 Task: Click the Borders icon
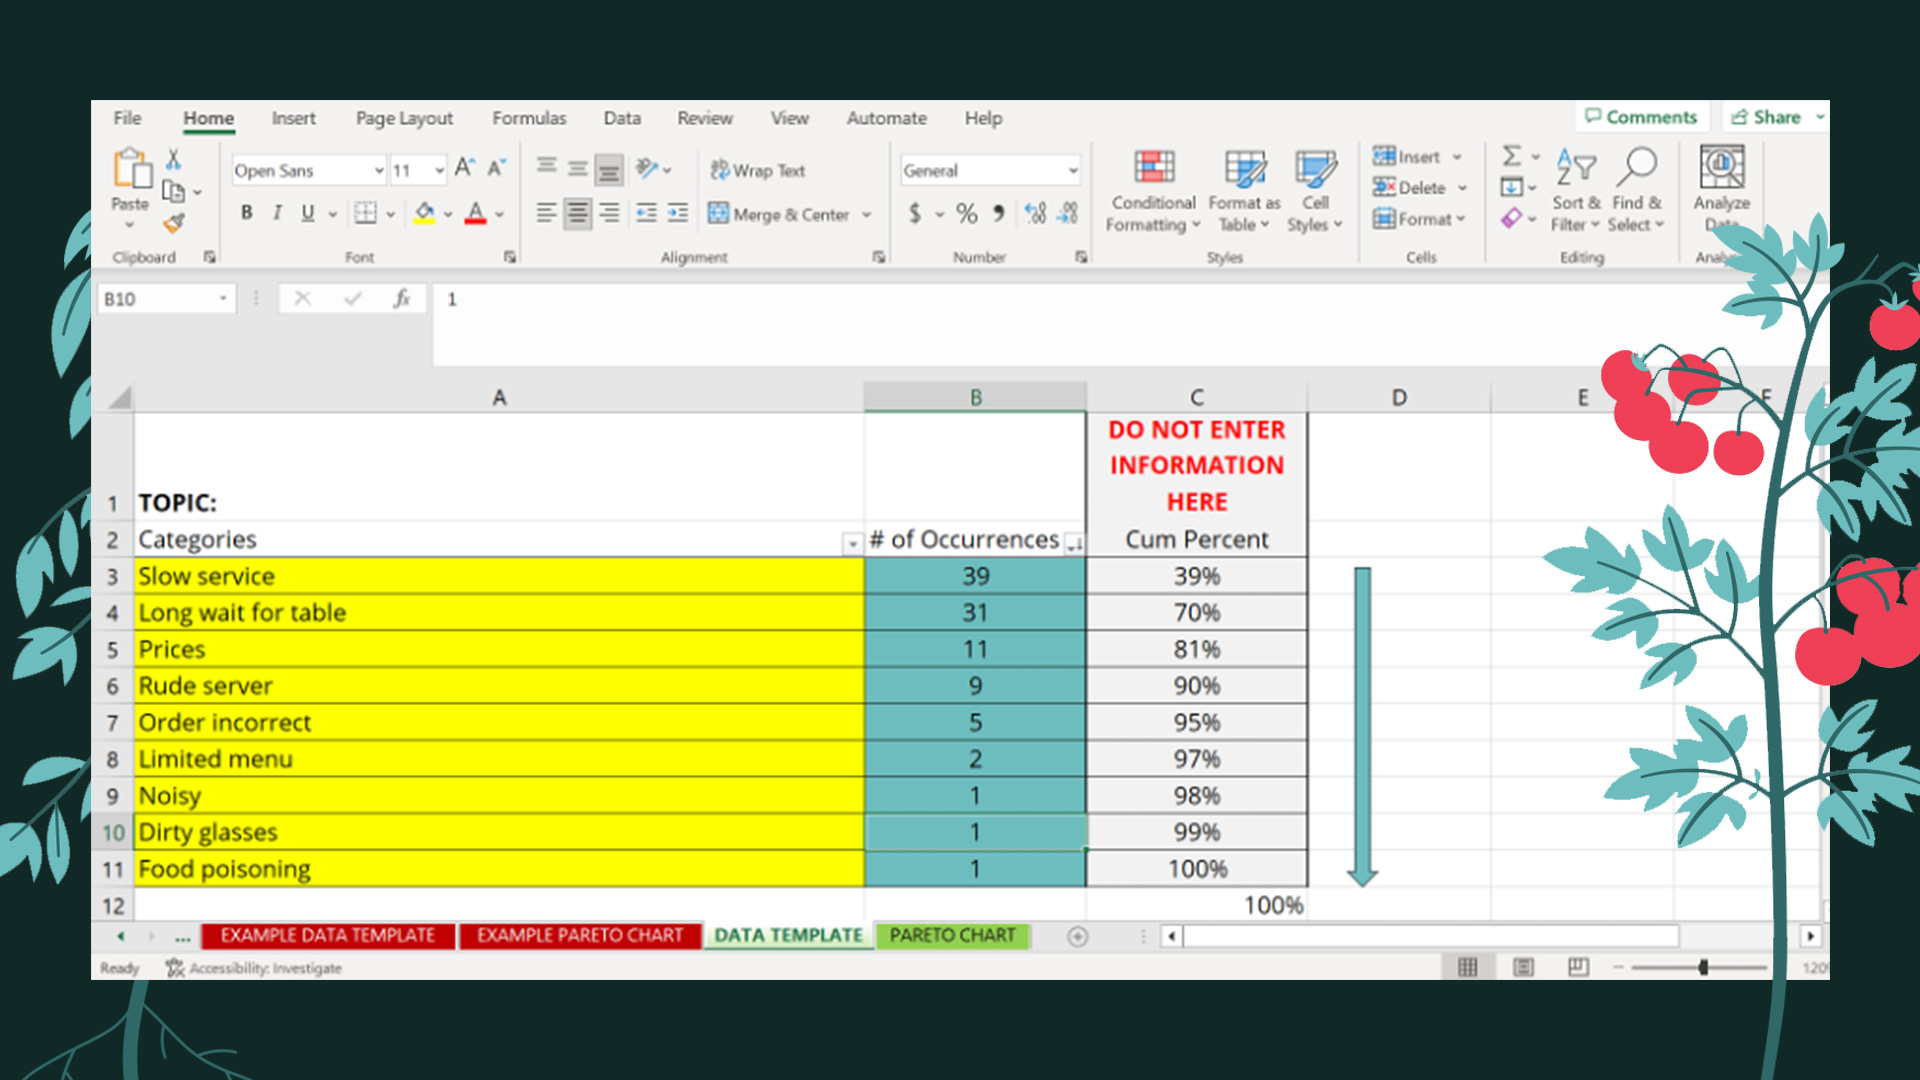point(366,213)
